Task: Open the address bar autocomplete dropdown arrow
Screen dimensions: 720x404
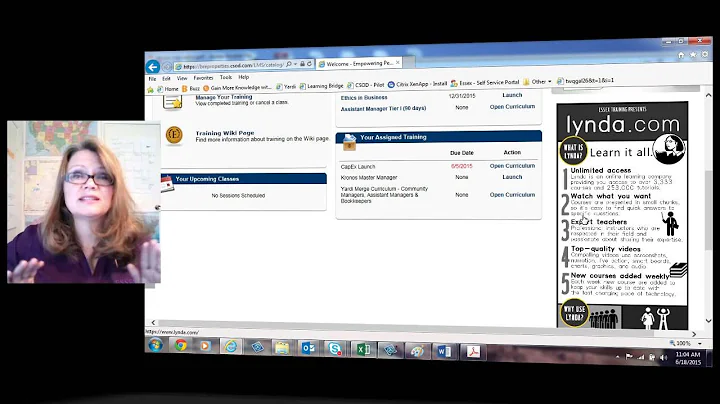Action: tap(295, 65)
